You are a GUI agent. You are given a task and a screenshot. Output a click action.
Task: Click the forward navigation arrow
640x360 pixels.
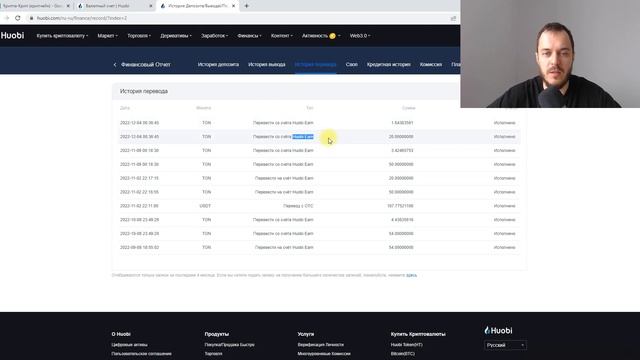[x=7, y=18]
